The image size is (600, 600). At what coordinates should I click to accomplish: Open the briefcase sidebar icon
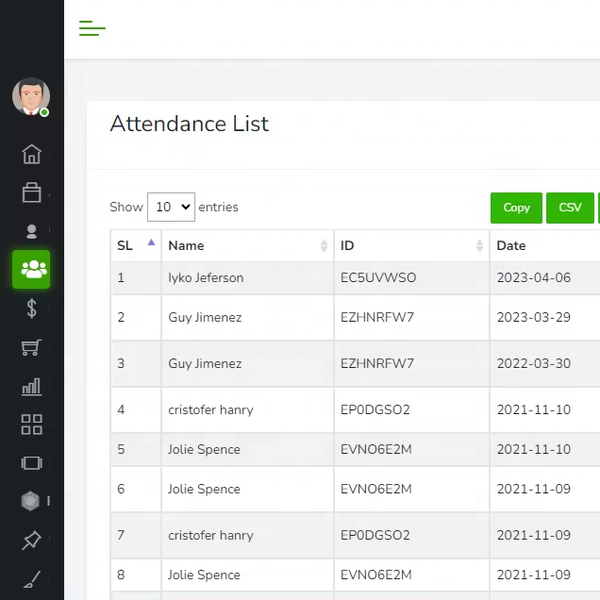click(x=32, y=192)
